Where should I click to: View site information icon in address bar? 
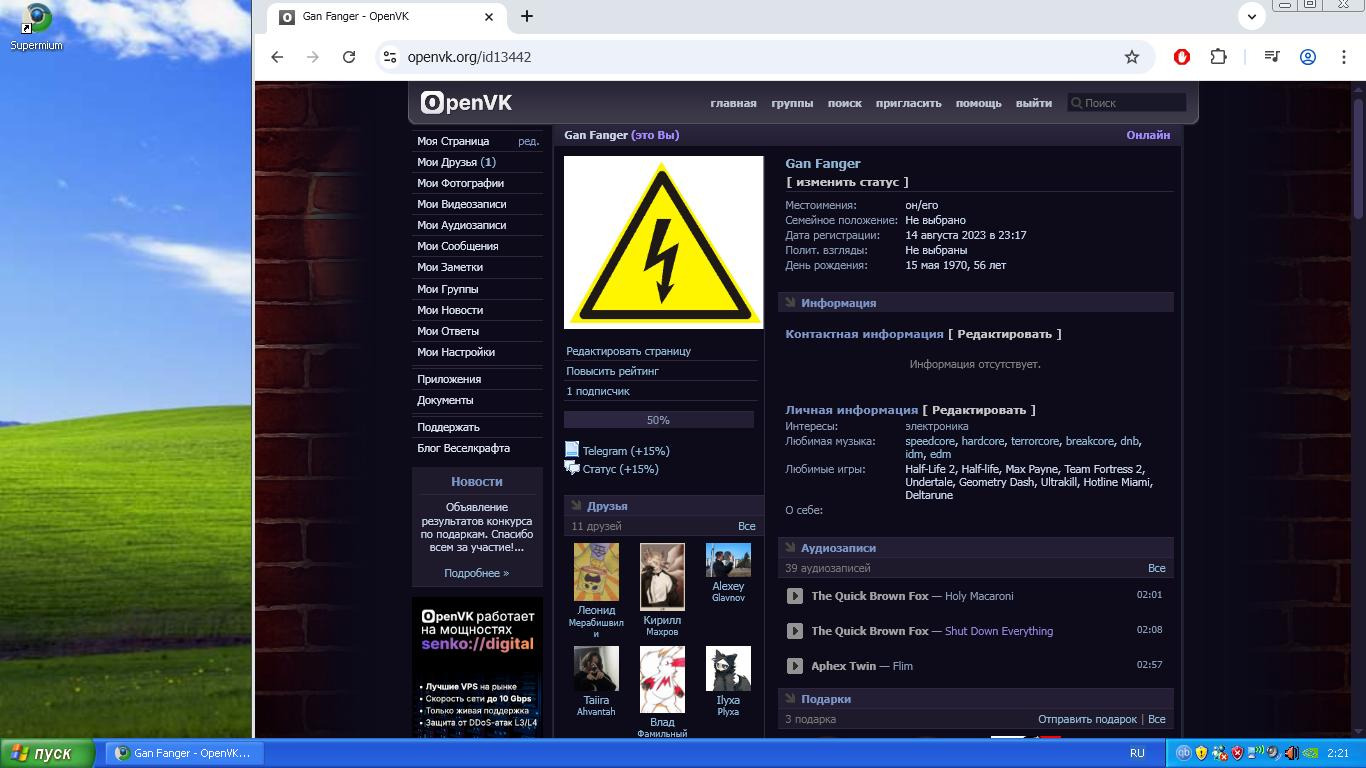pyautogui.click(x=390, y=57)
